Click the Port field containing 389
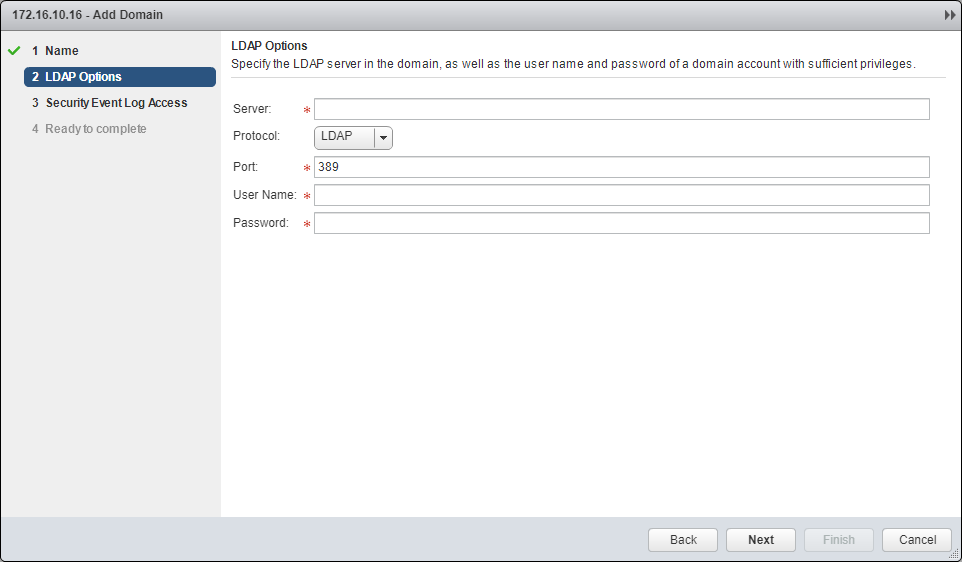 (x=621, y=167)
